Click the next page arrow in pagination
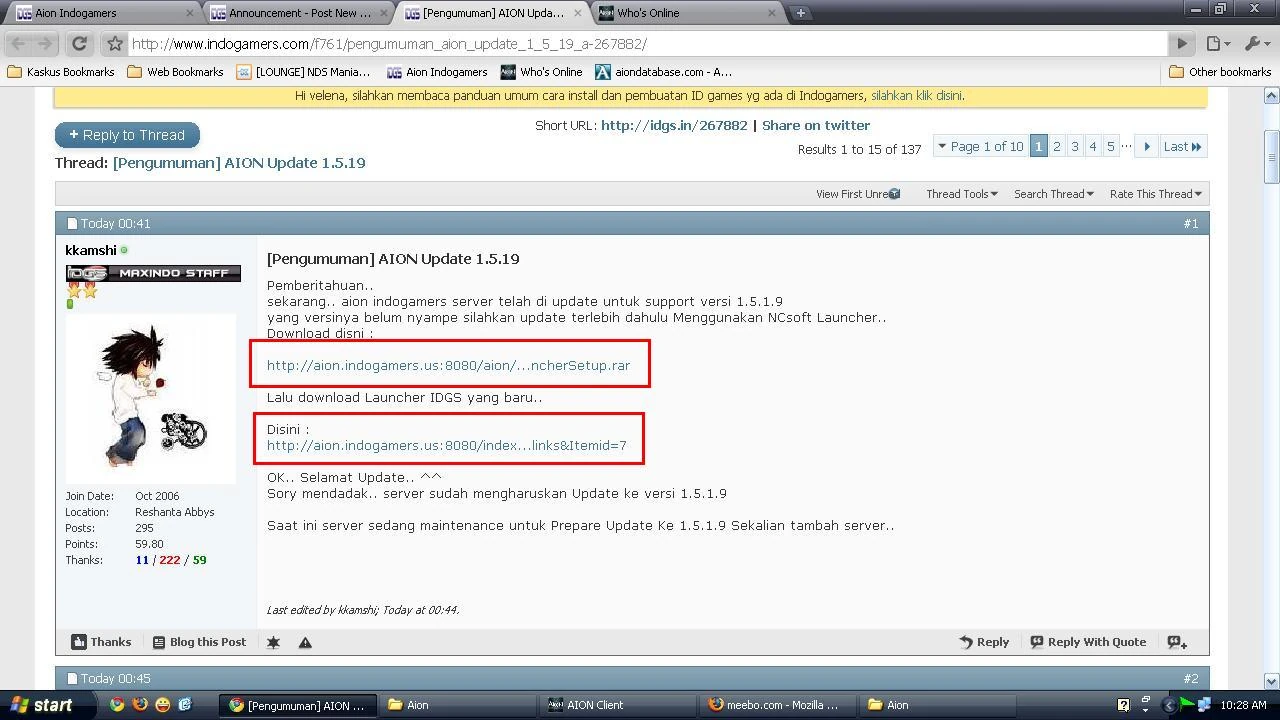This screenshot has height=720, width=1280. [x=1147, y=146]
